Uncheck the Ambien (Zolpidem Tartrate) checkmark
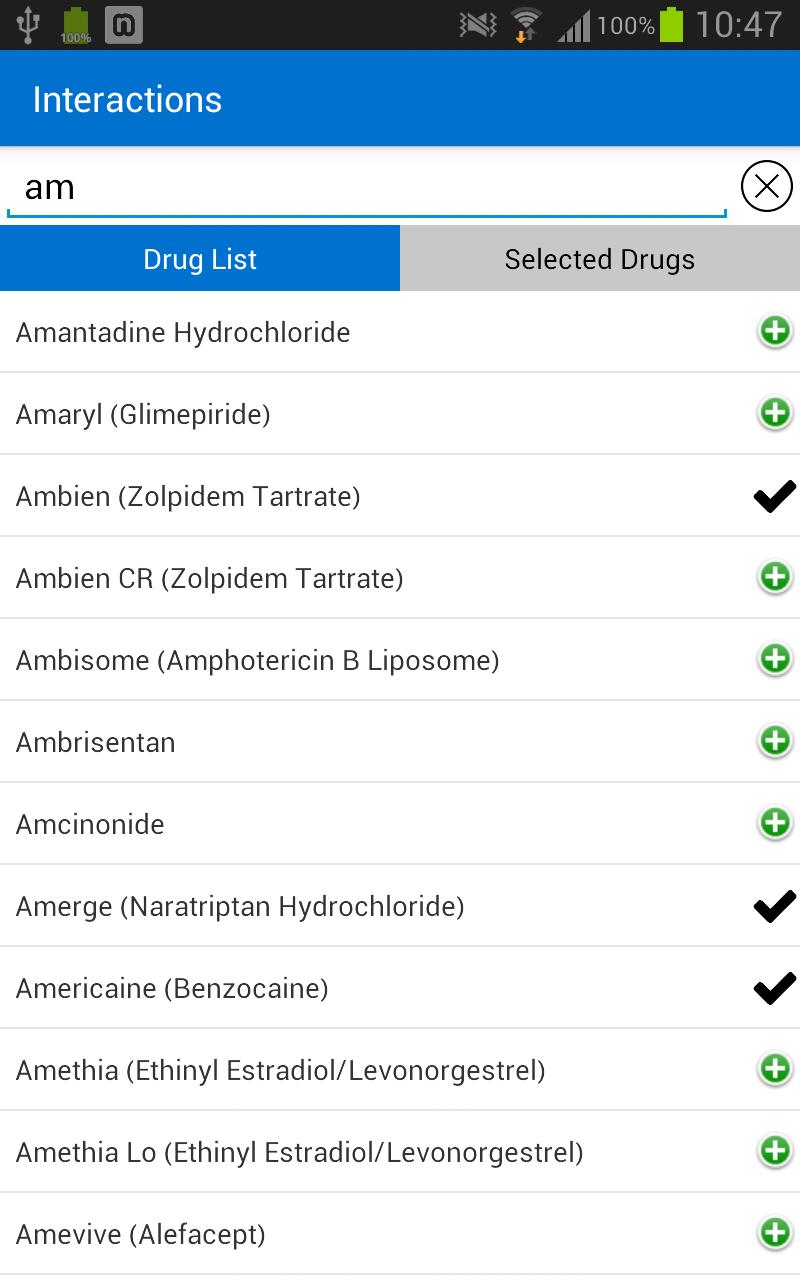 point(775,496)
